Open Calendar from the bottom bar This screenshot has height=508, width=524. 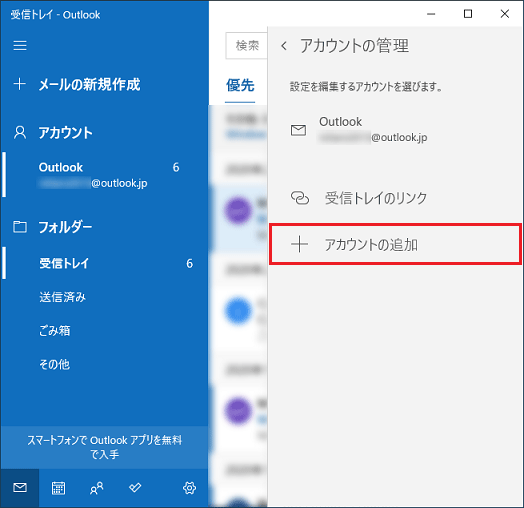tap(58, 488)
